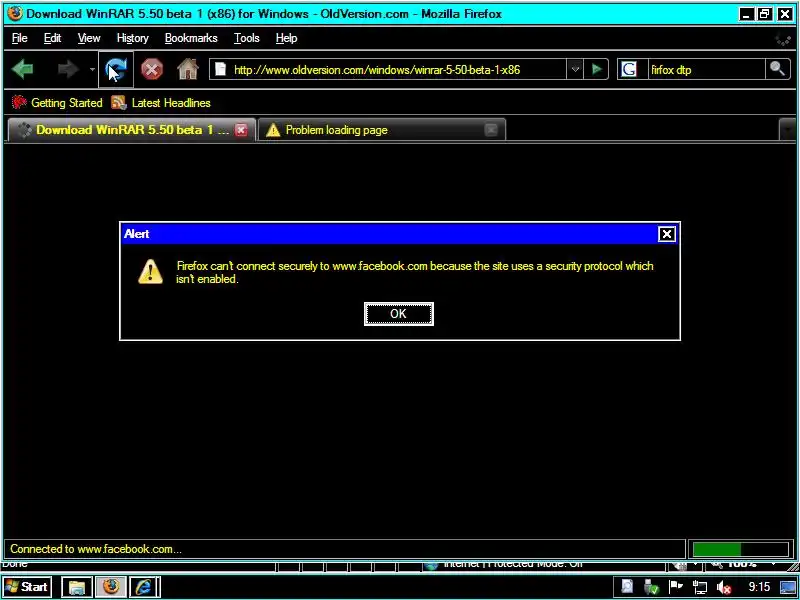Close the Problem loading page tab
This screenshot has height=600, width=800.
click(x=491, y=130)
